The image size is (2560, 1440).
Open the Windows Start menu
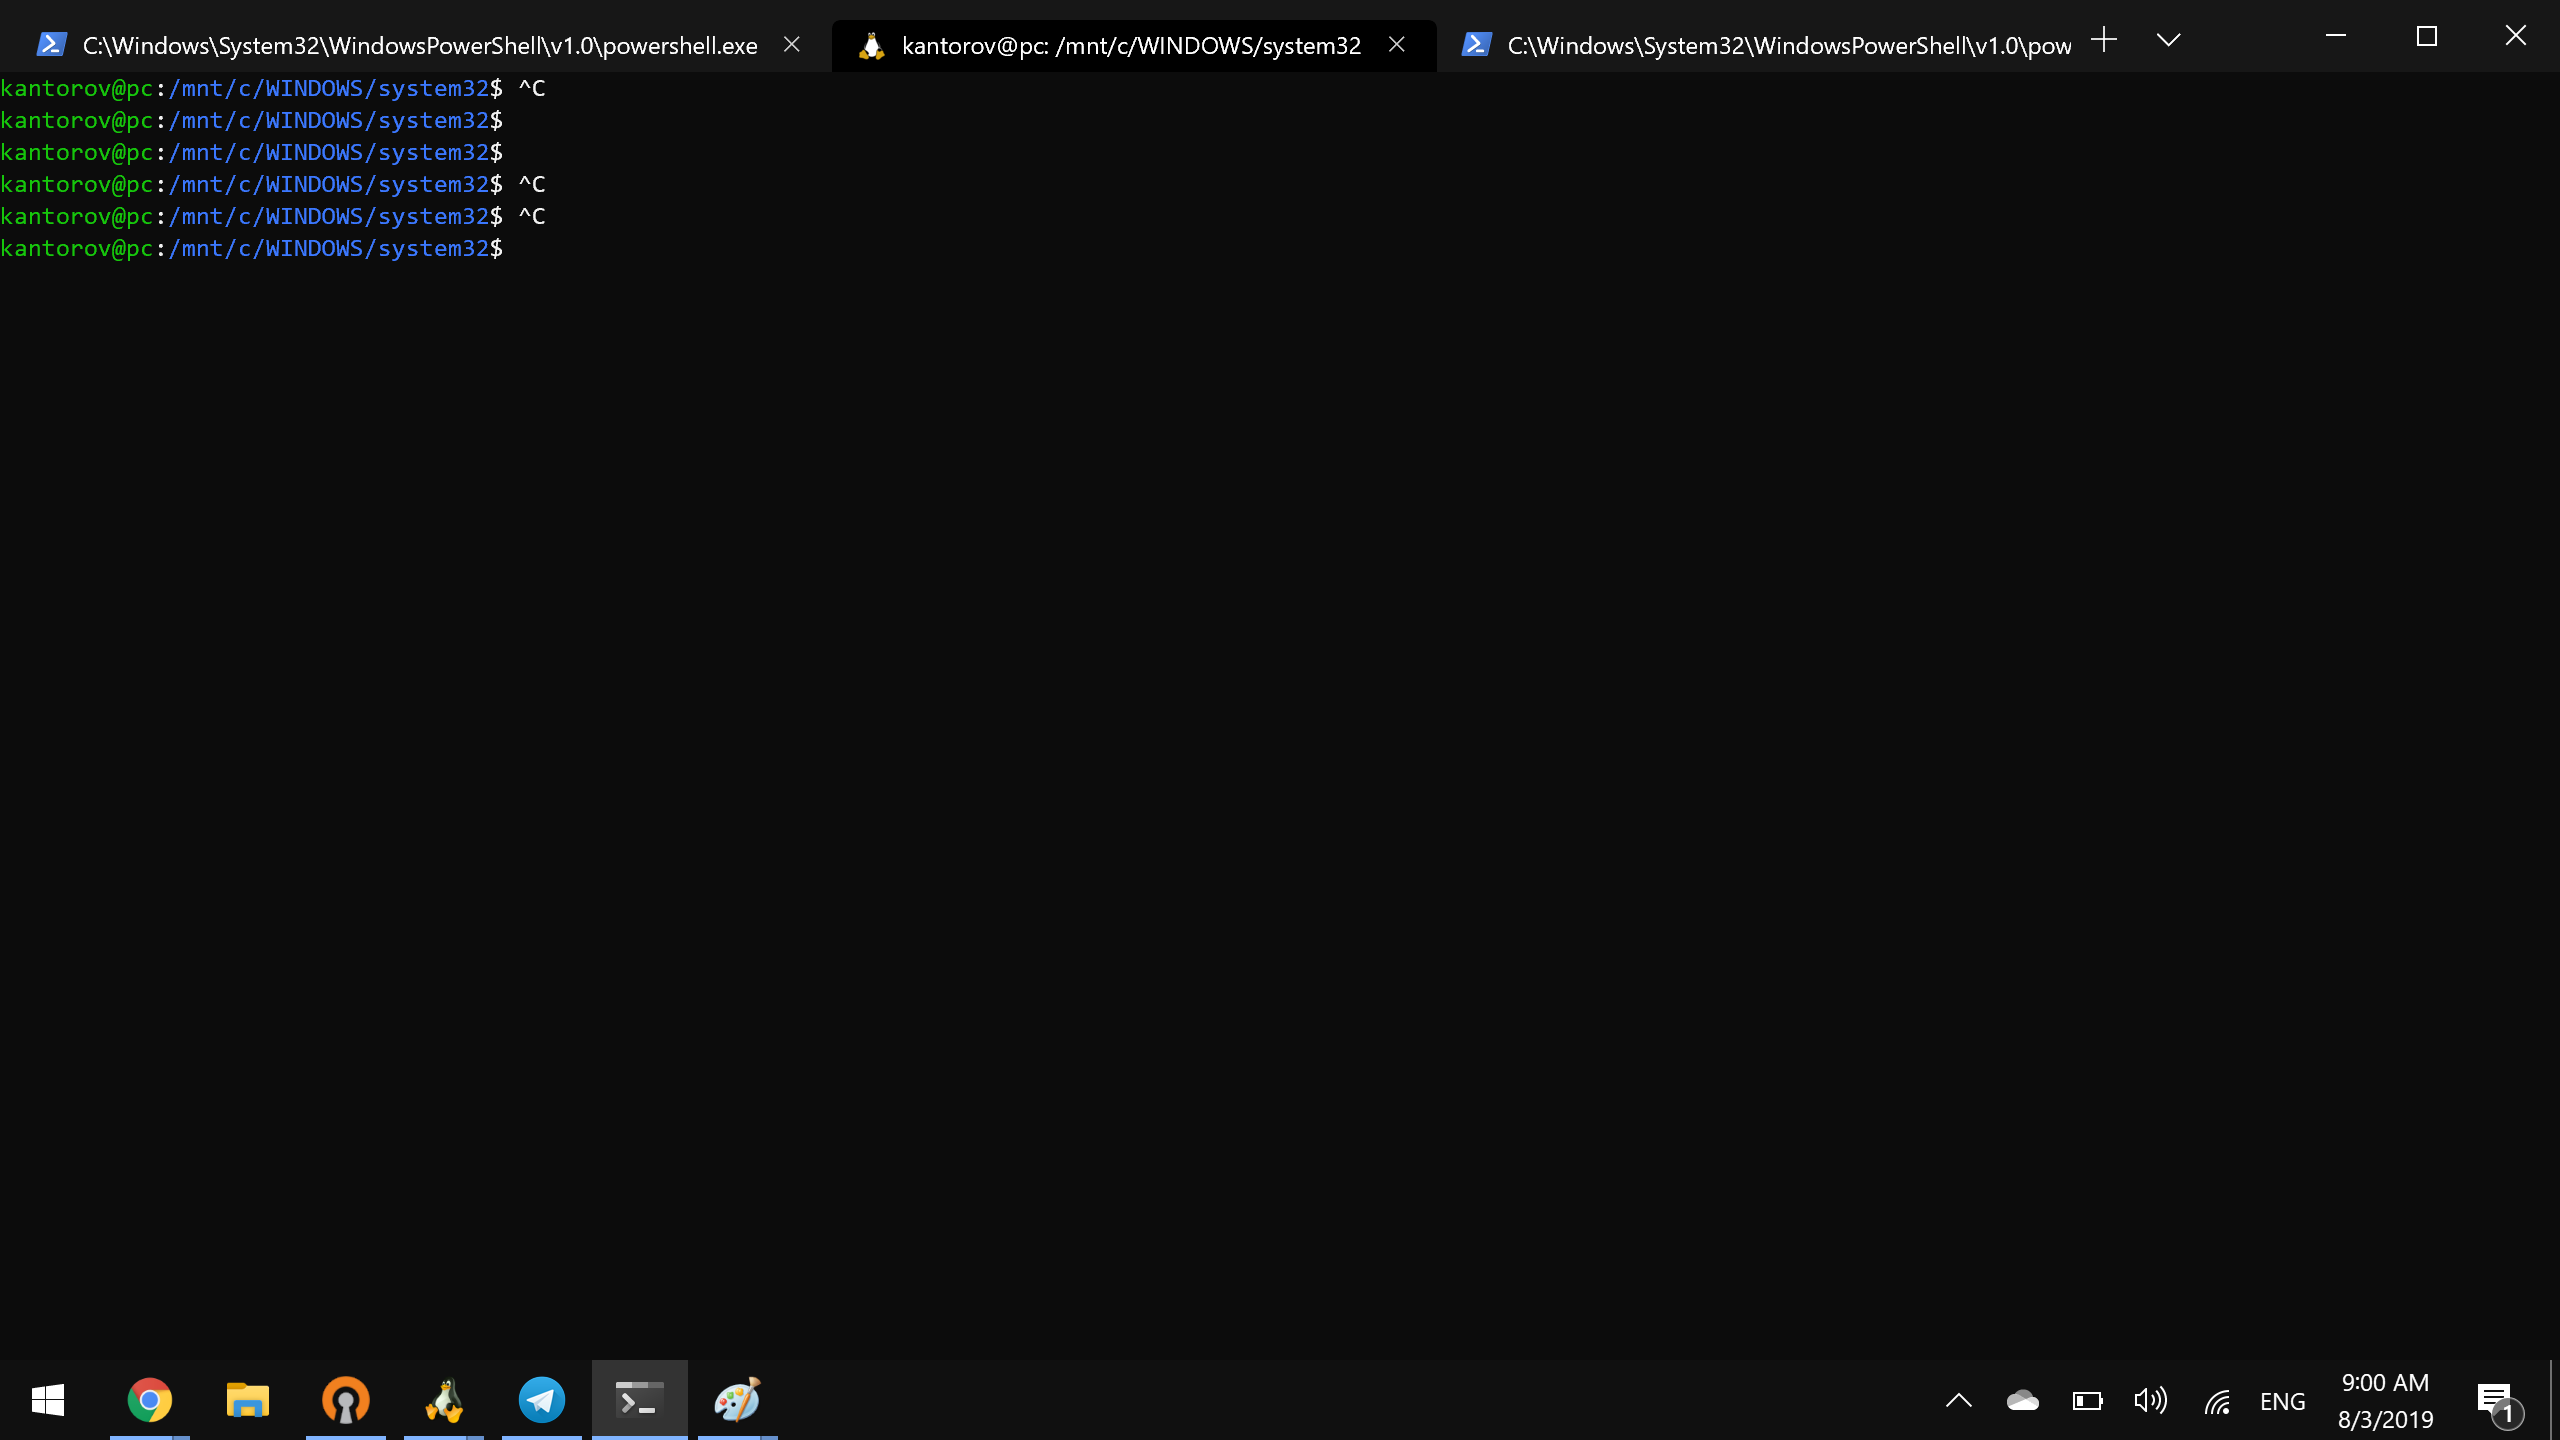48,1400
